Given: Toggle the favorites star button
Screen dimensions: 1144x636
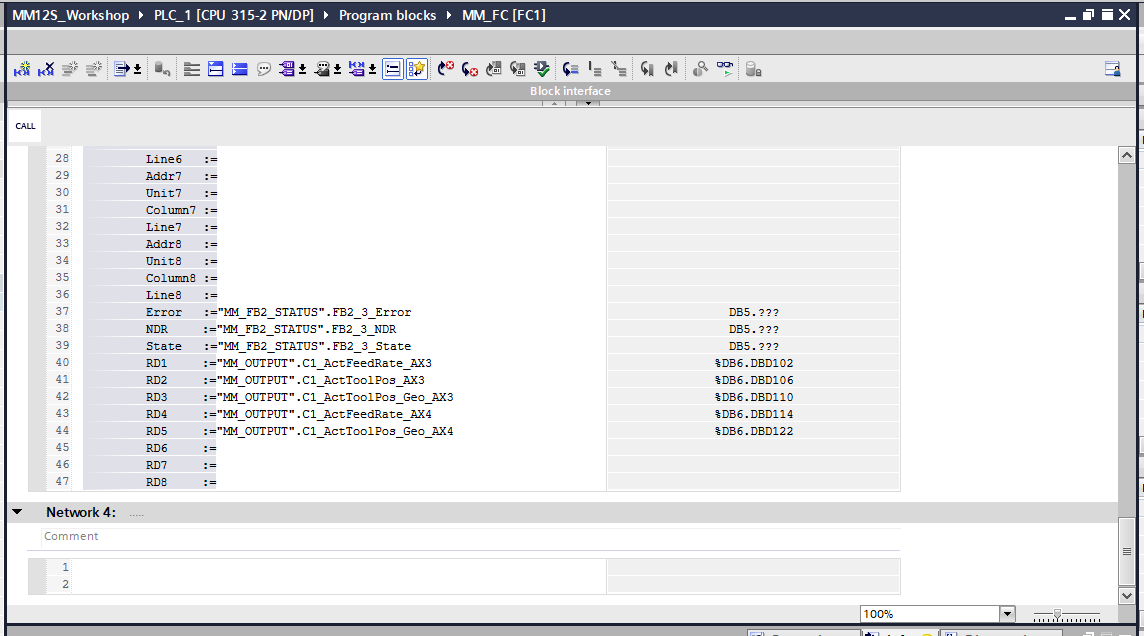Looking at the screenshot, I should tap(417, 69).
